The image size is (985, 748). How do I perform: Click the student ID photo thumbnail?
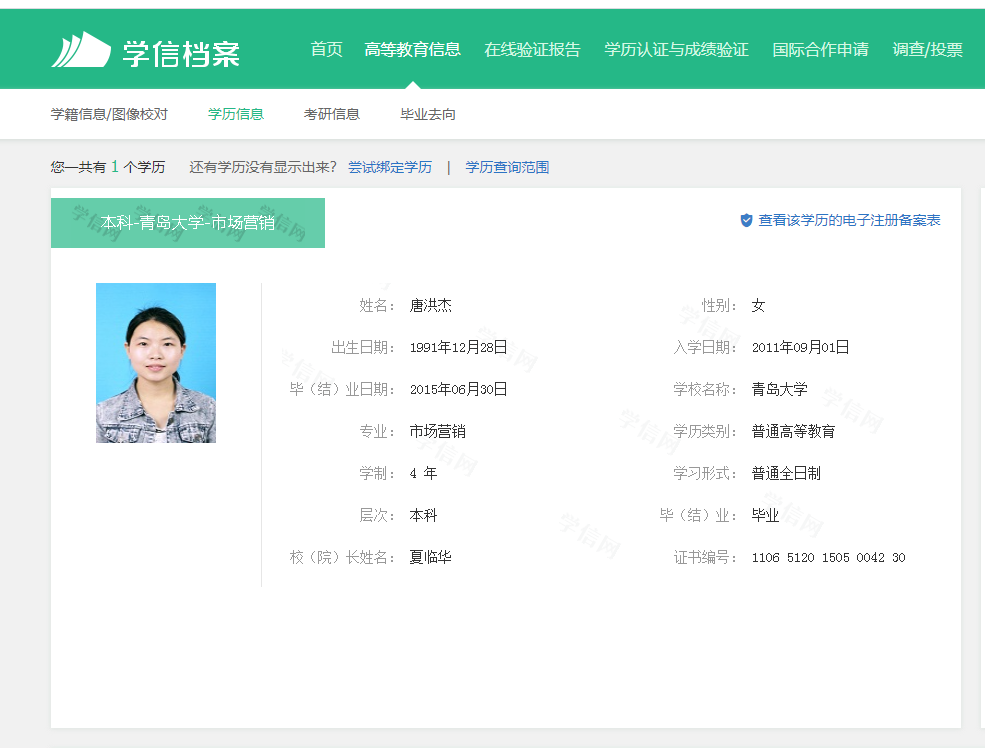point(156,363)
